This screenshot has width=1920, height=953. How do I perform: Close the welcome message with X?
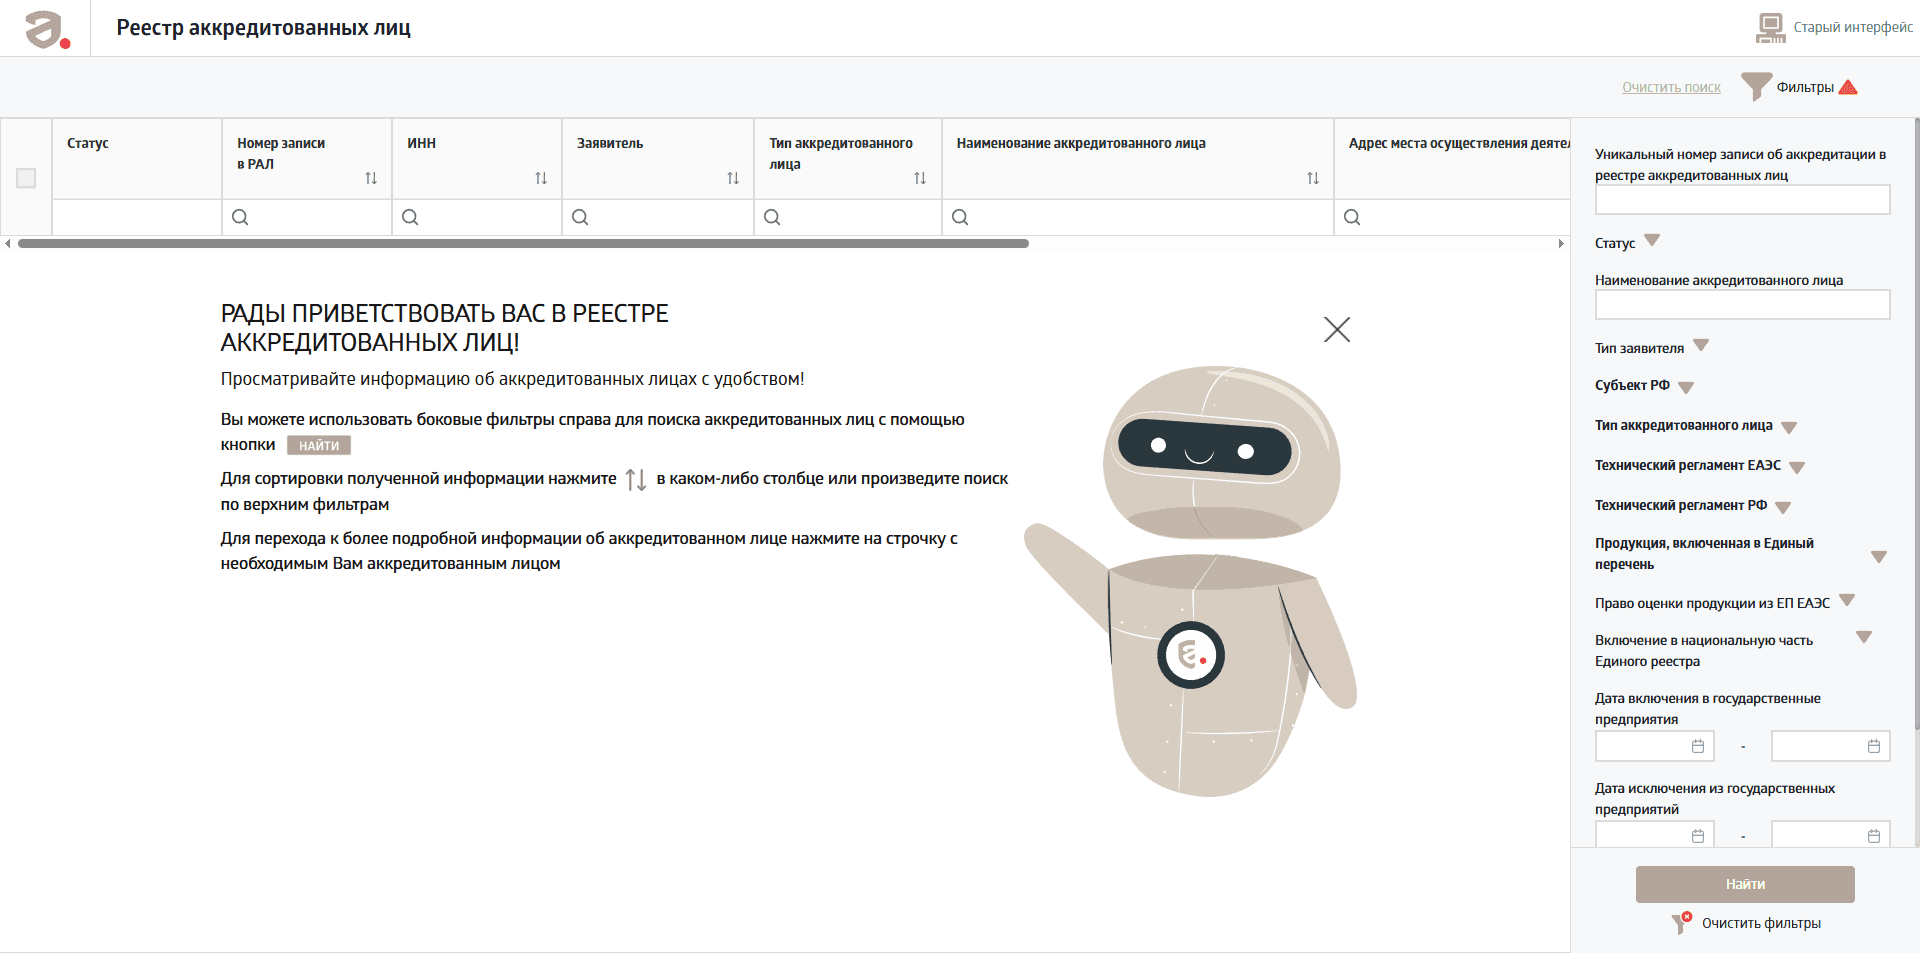coord(1337,329)
